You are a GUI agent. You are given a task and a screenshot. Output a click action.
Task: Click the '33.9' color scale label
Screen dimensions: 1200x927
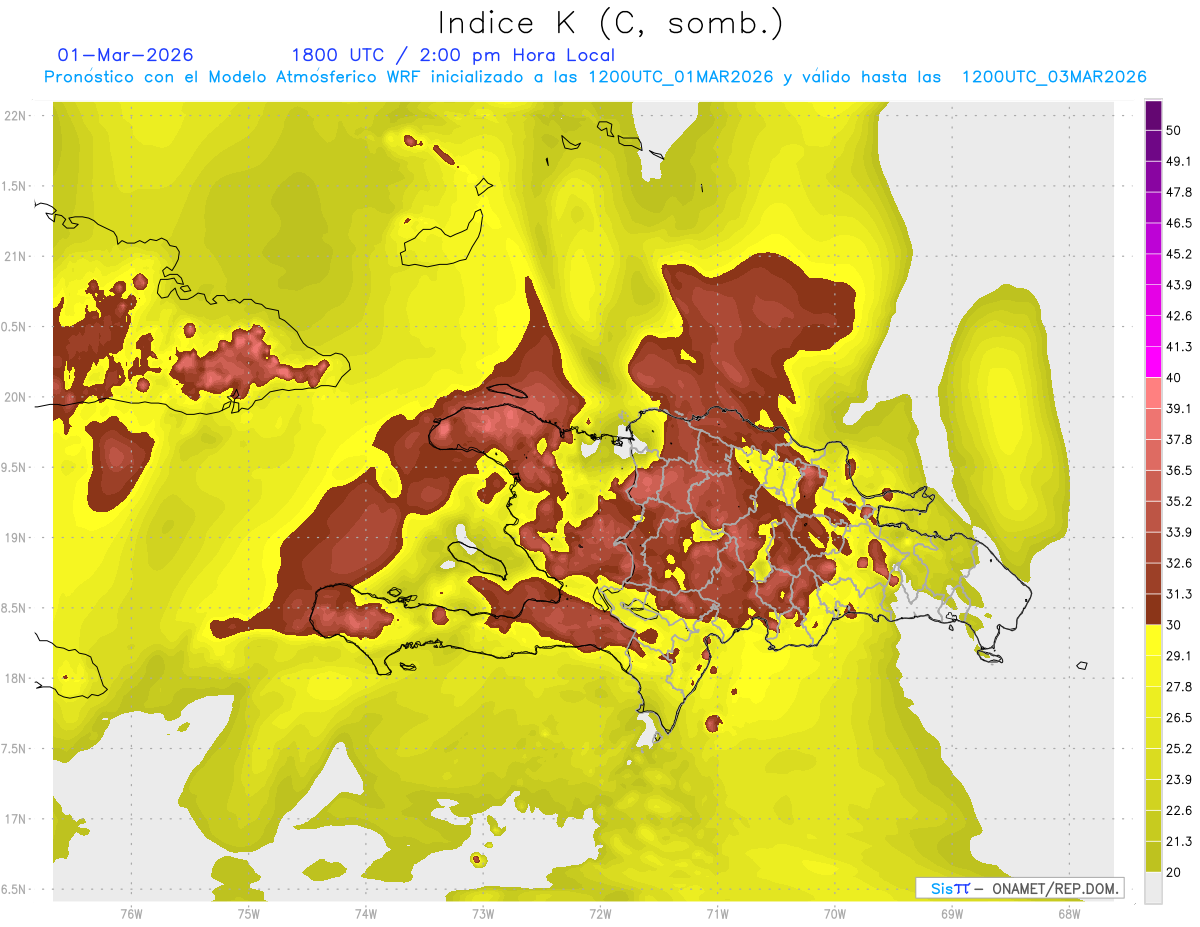tap(1178, 532)
